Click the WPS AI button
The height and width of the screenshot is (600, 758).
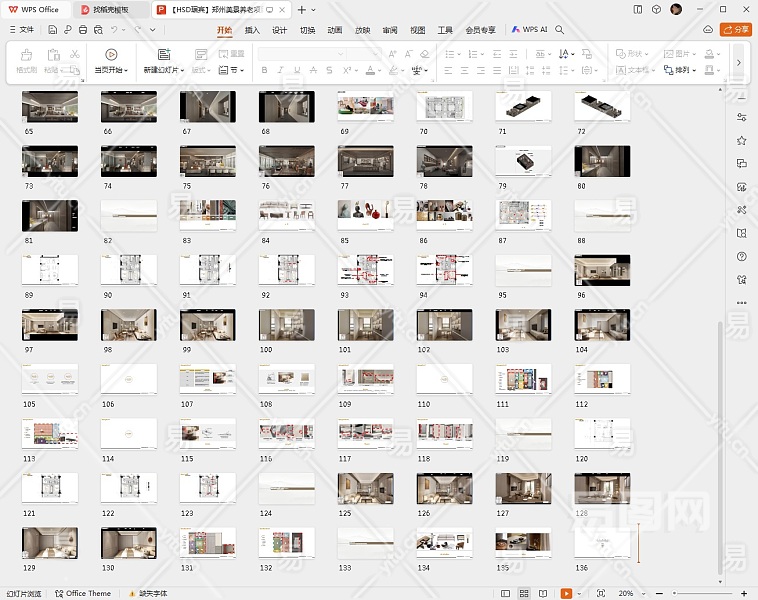coord(529,30)
